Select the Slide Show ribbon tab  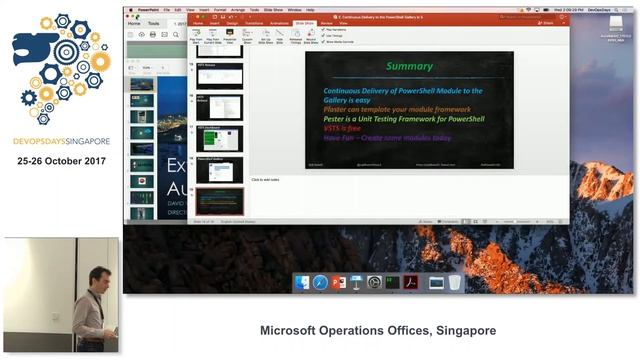click(x=304, y=24)
